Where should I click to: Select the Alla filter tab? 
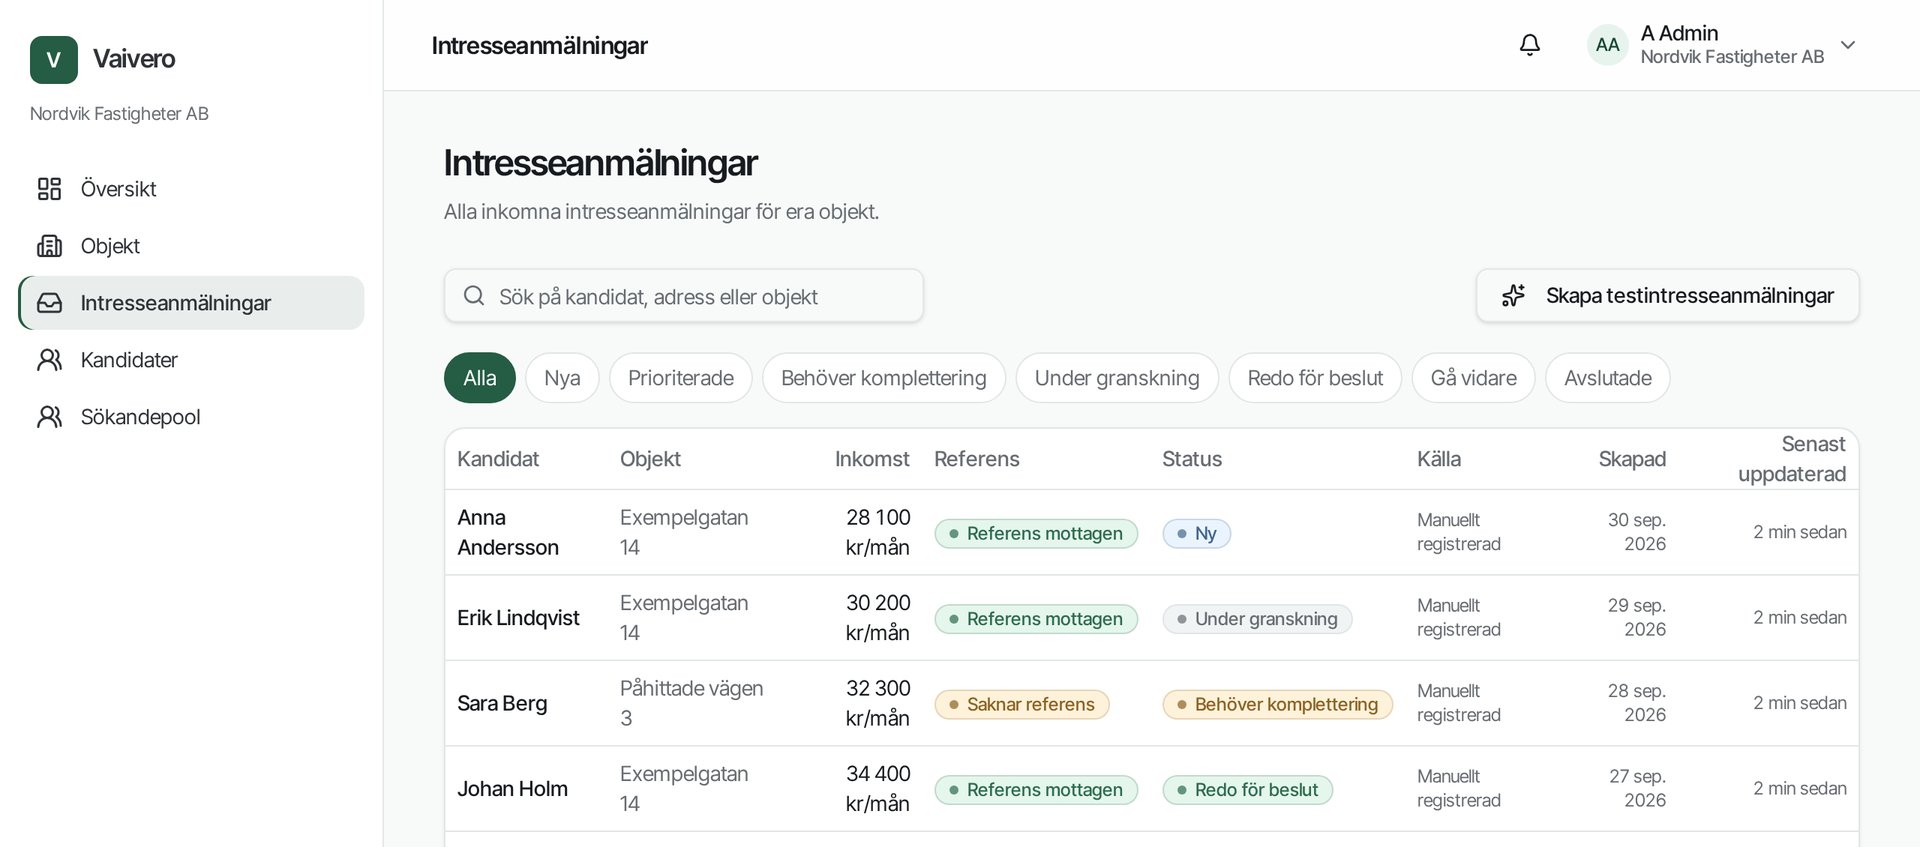pos(480,378)
